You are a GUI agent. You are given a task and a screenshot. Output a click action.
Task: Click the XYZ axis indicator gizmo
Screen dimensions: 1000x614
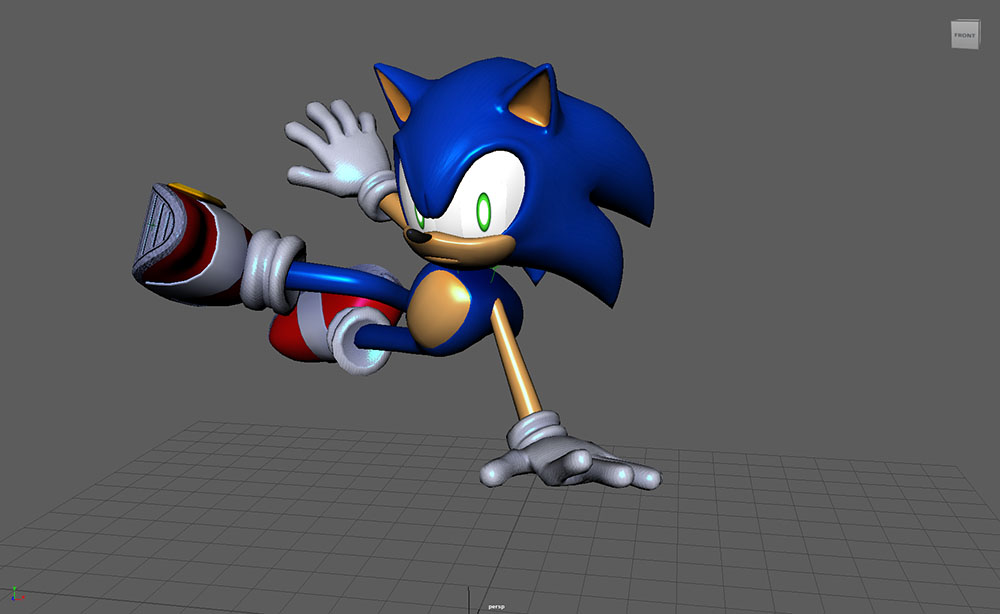(x=16, y=594)
